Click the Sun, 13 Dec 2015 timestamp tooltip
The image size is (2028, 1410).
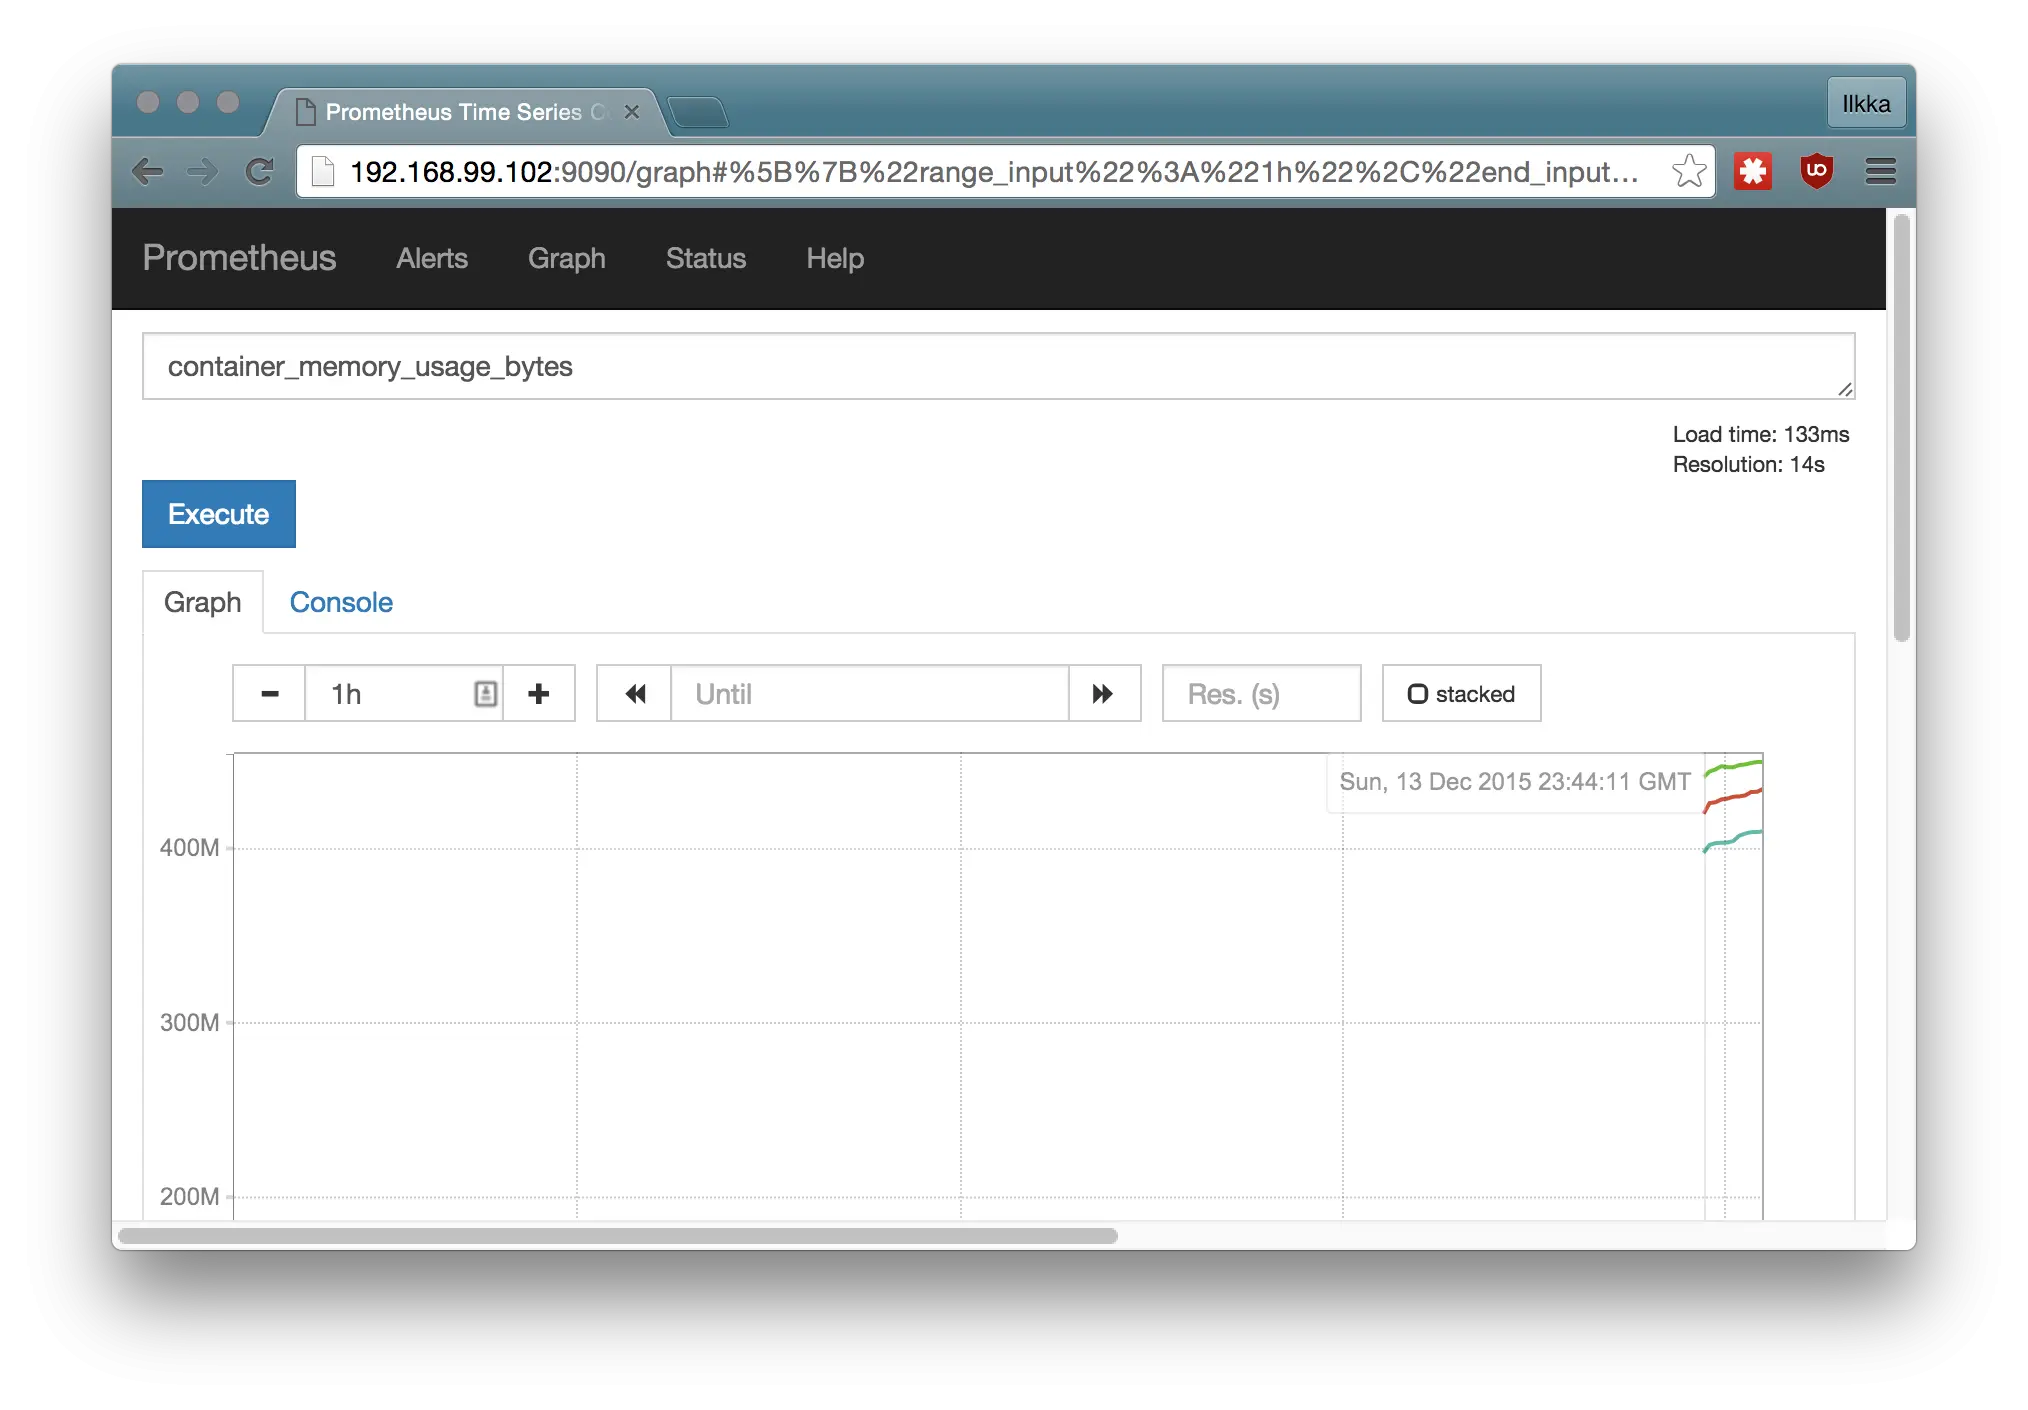tap(1515, 782)
